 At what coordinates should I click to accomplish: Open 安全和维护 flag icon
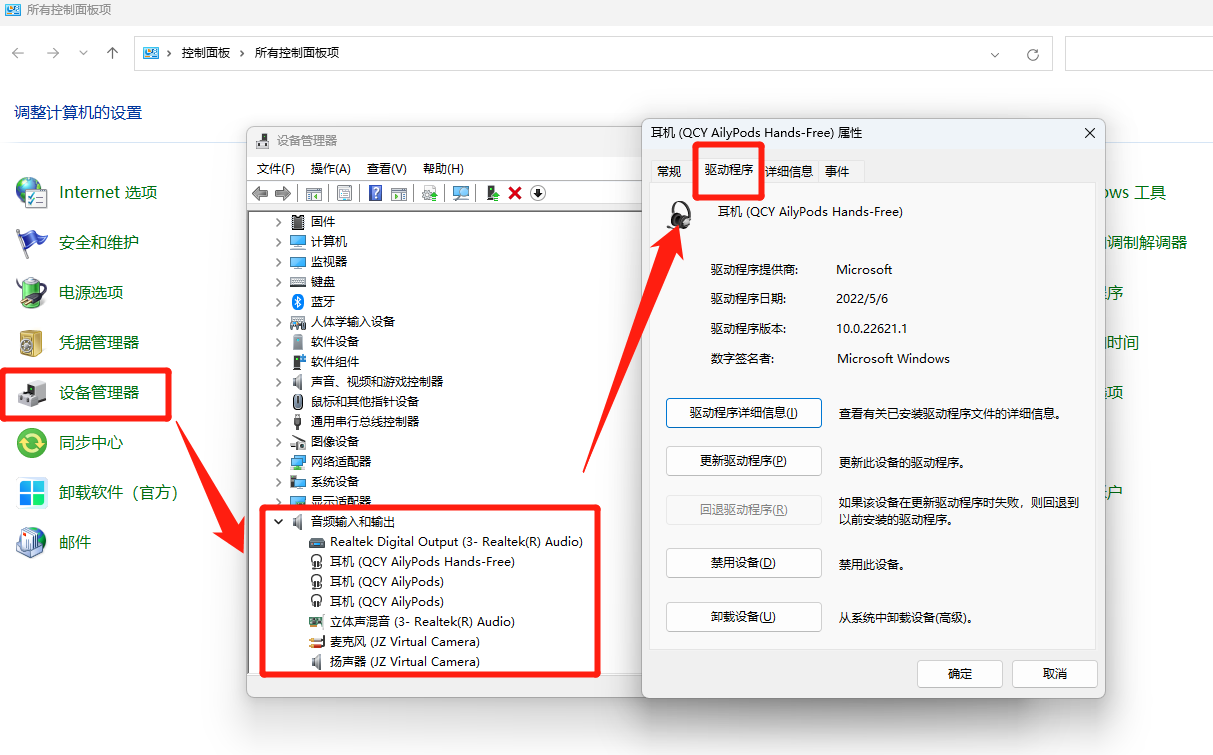[x=32, y=242]
